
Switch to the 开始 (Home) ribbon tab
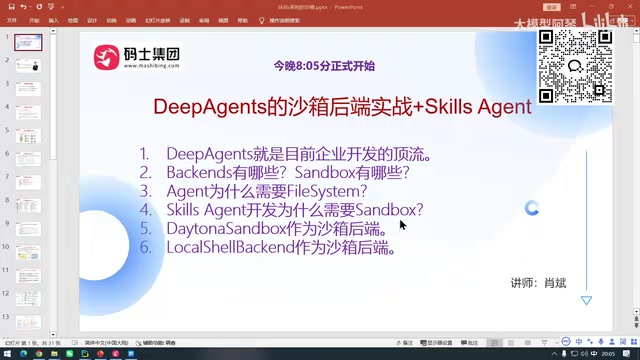[34, 20]
